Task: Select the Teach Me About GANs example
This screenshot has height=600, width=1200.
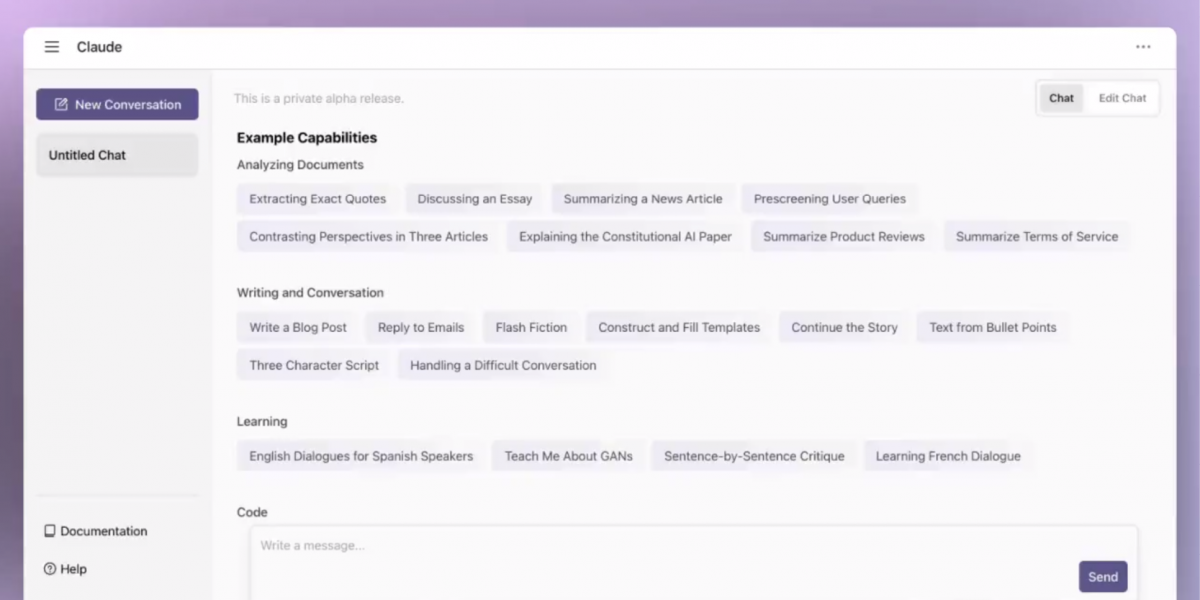Action: coord(568,456)
